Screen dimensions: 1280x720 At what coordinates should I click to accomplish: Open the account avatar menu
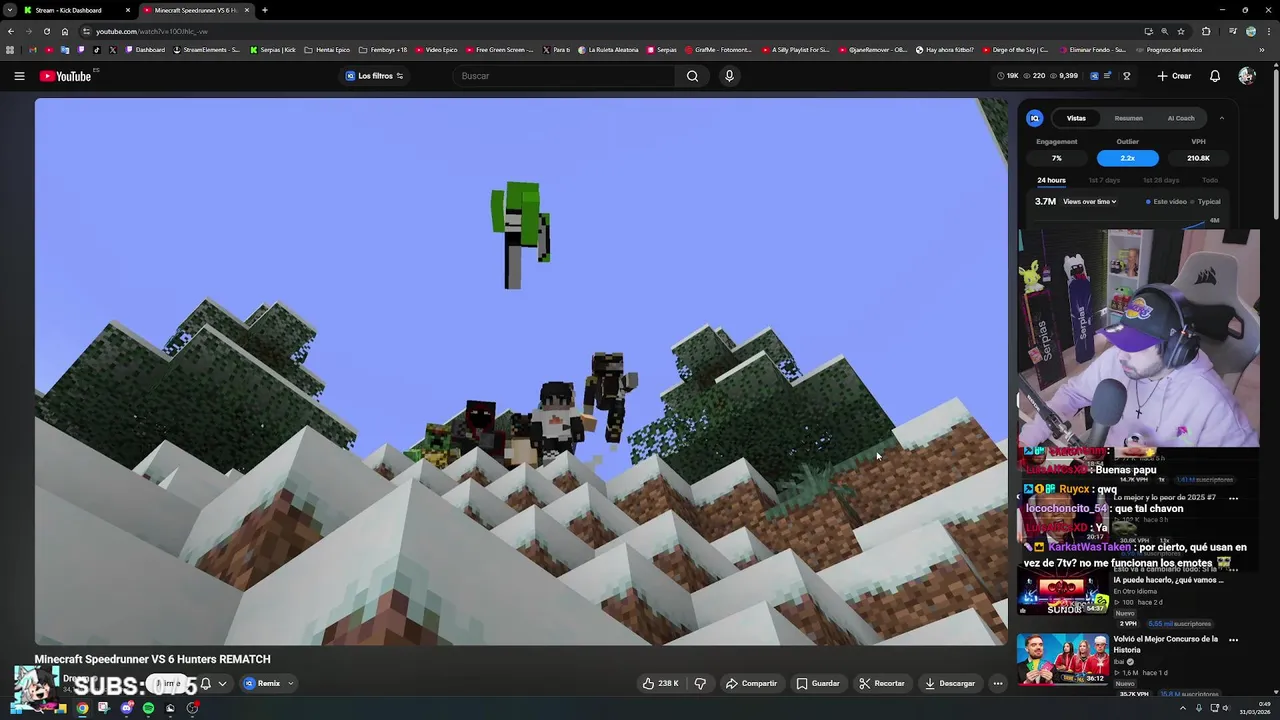pyautogui.click(x=1246, y=76)
